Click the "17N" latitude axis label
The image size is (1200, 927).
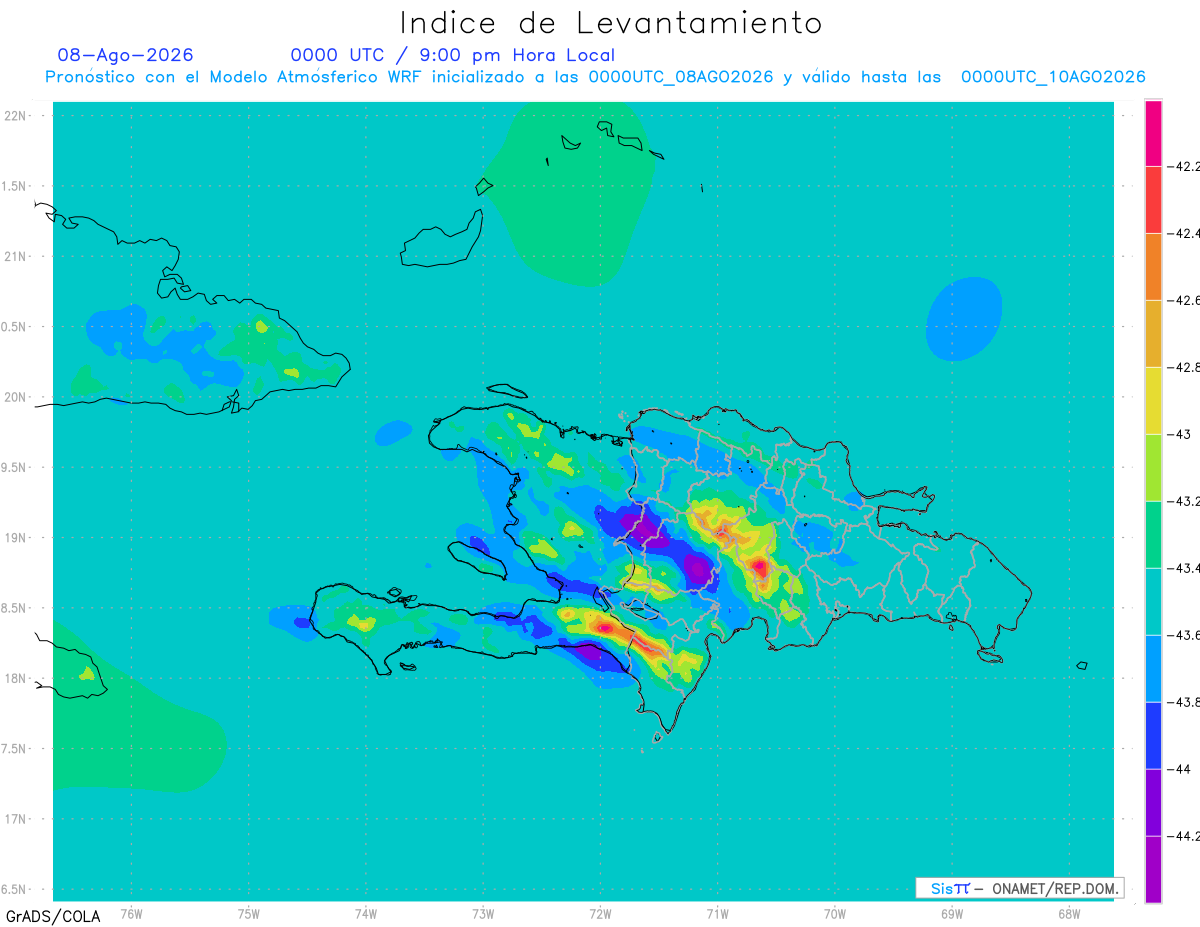[16, 819]
